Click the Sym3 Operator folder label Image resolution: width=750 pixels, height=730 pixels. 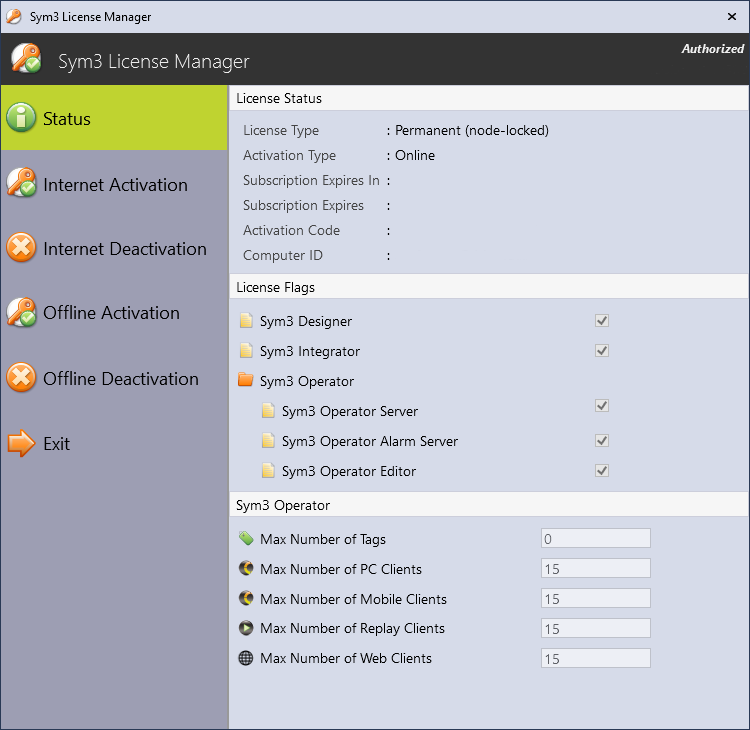pyautogui.click(x=307, y=381)
